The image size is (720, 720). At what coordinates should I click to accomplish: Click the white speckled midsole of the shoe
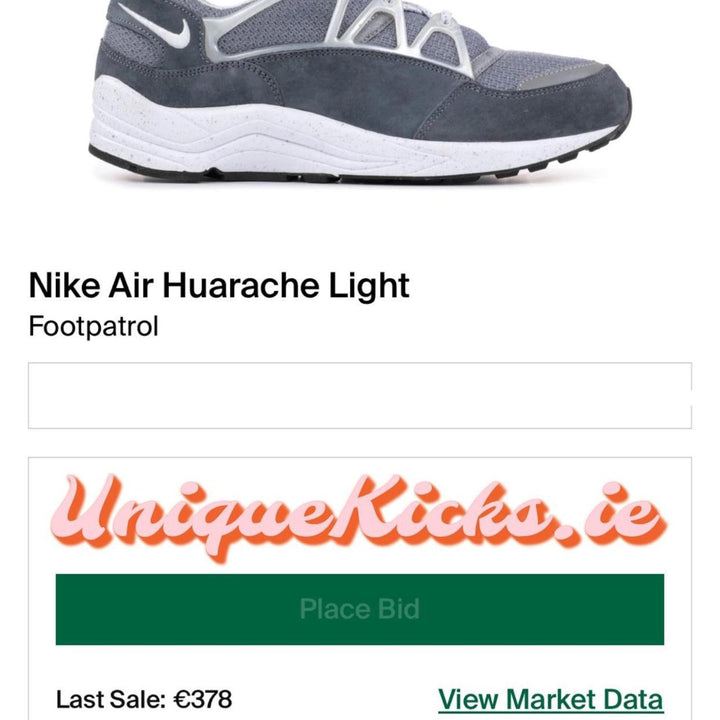tap(276, 135)
